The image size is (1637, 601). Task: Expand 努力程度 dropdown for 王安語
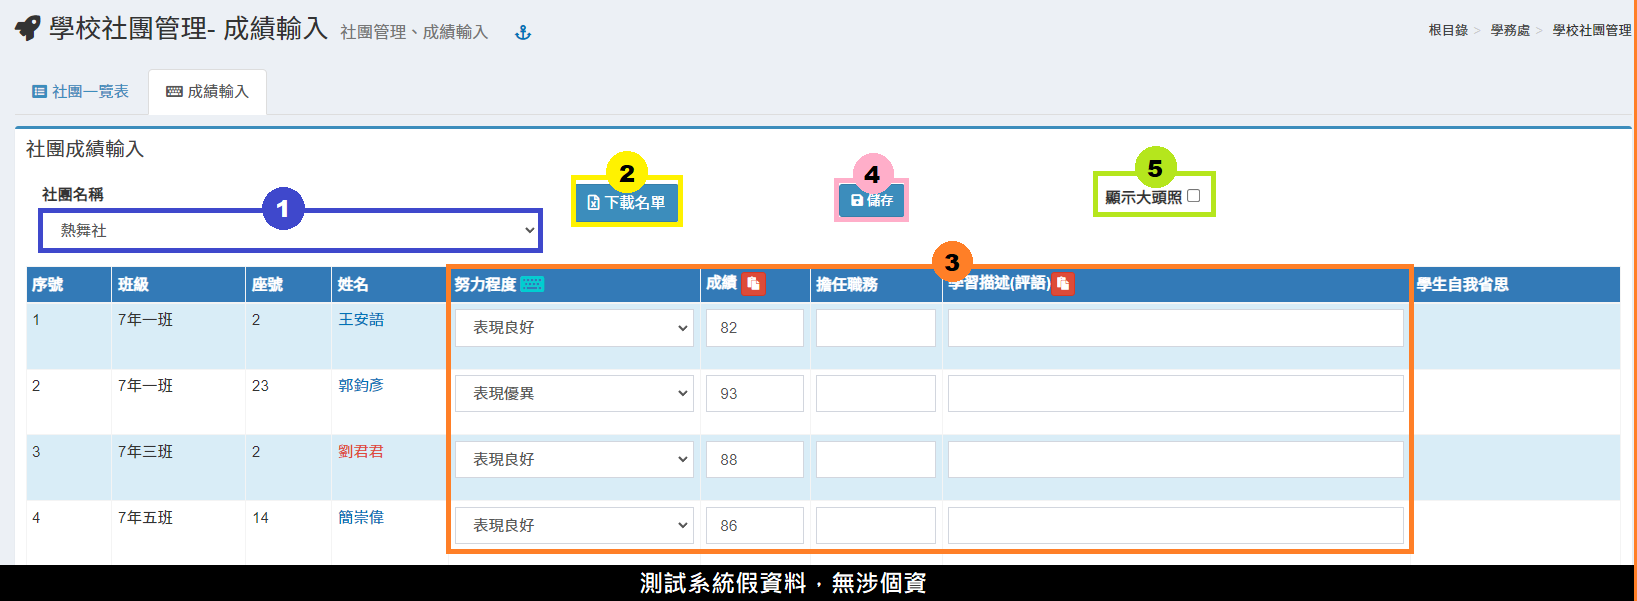[574, 328]
